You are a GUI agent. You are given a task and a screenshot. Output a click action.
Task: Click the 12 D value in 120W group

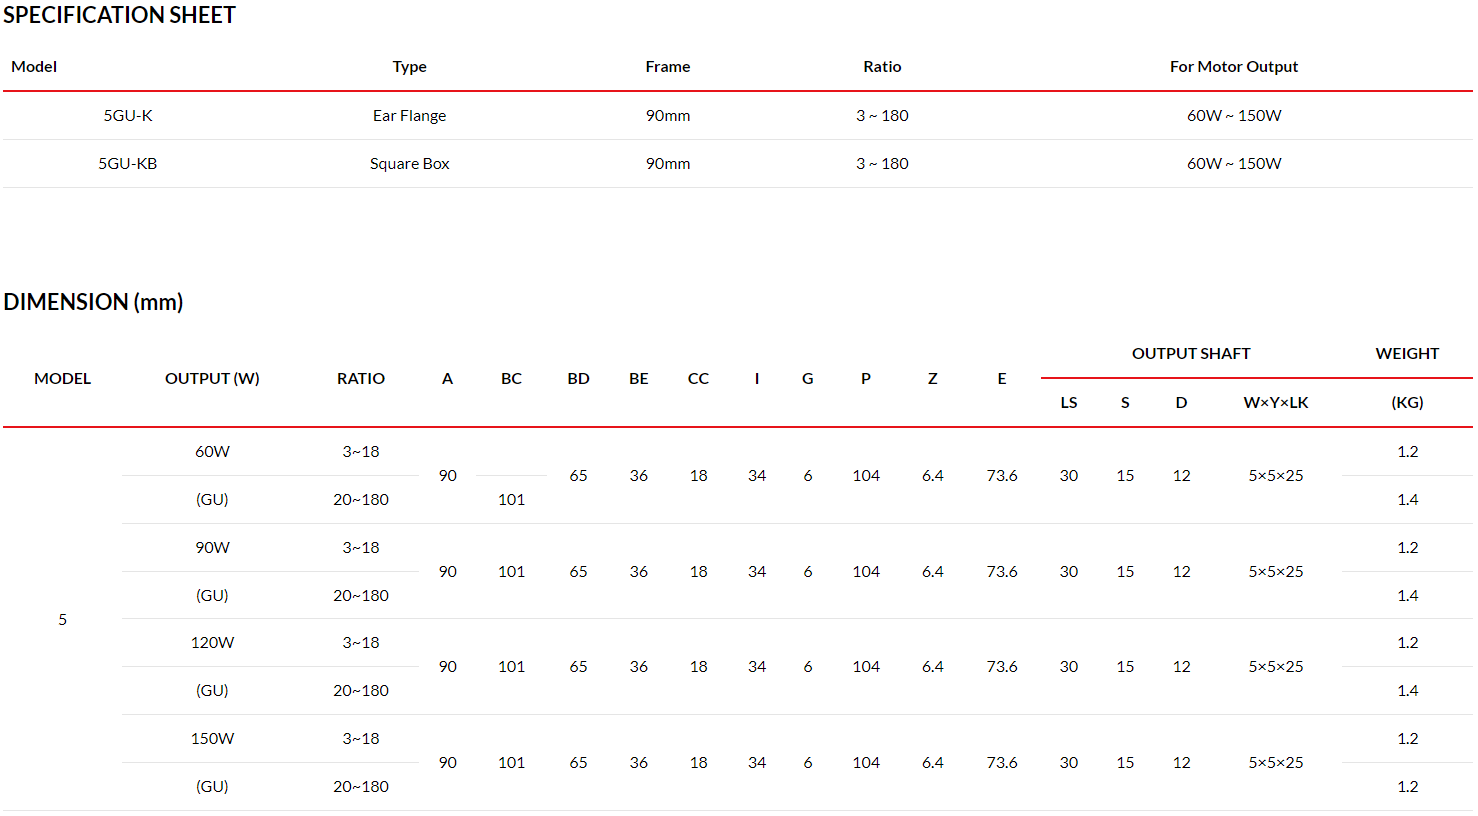pyautogui.click(x=1181, y=667)
